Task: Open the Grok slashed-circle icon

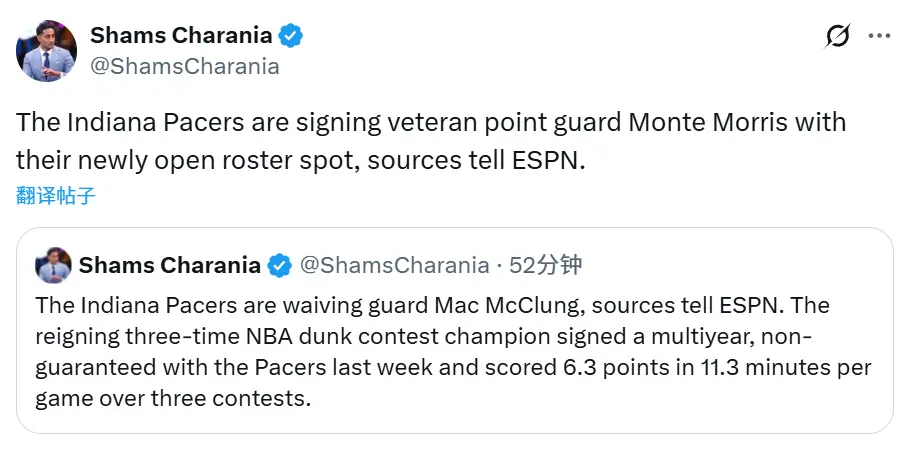Action: click(837, 37)
